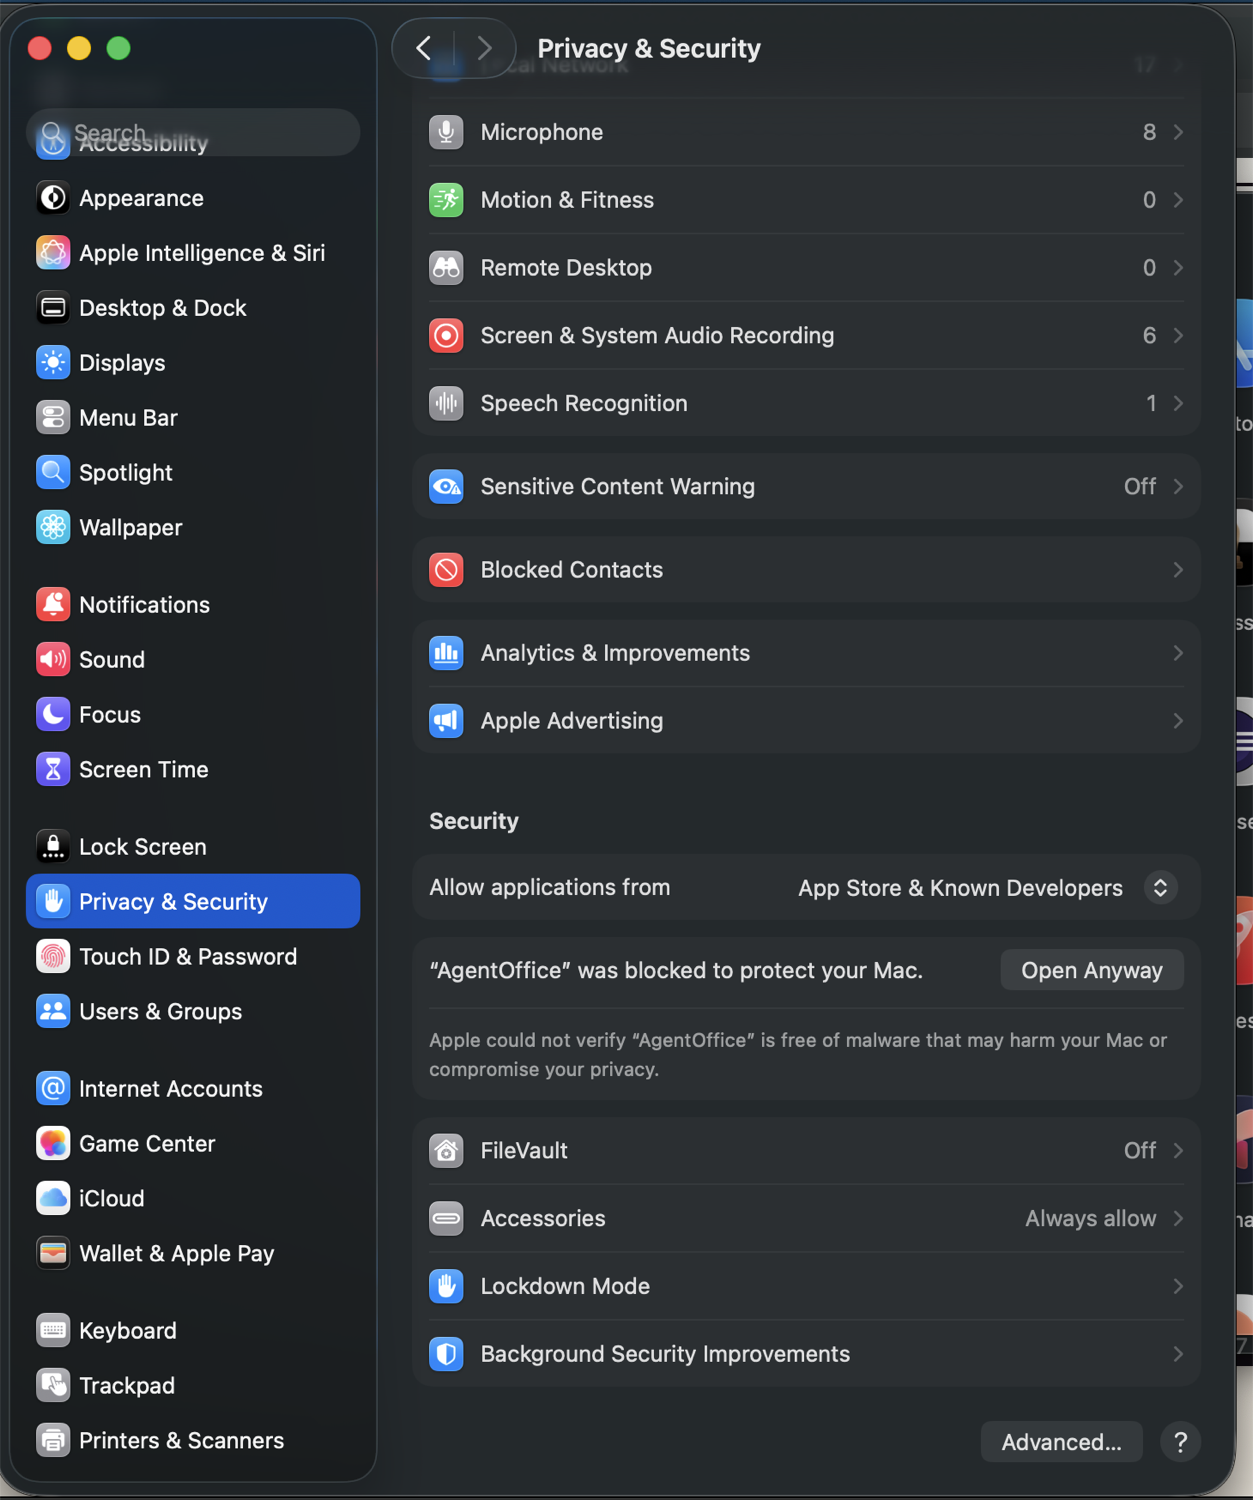The width and height of the screenshot is (1253, 1500).
Task: Click the iCloud cloud icon
Action: pos(53,1199)
